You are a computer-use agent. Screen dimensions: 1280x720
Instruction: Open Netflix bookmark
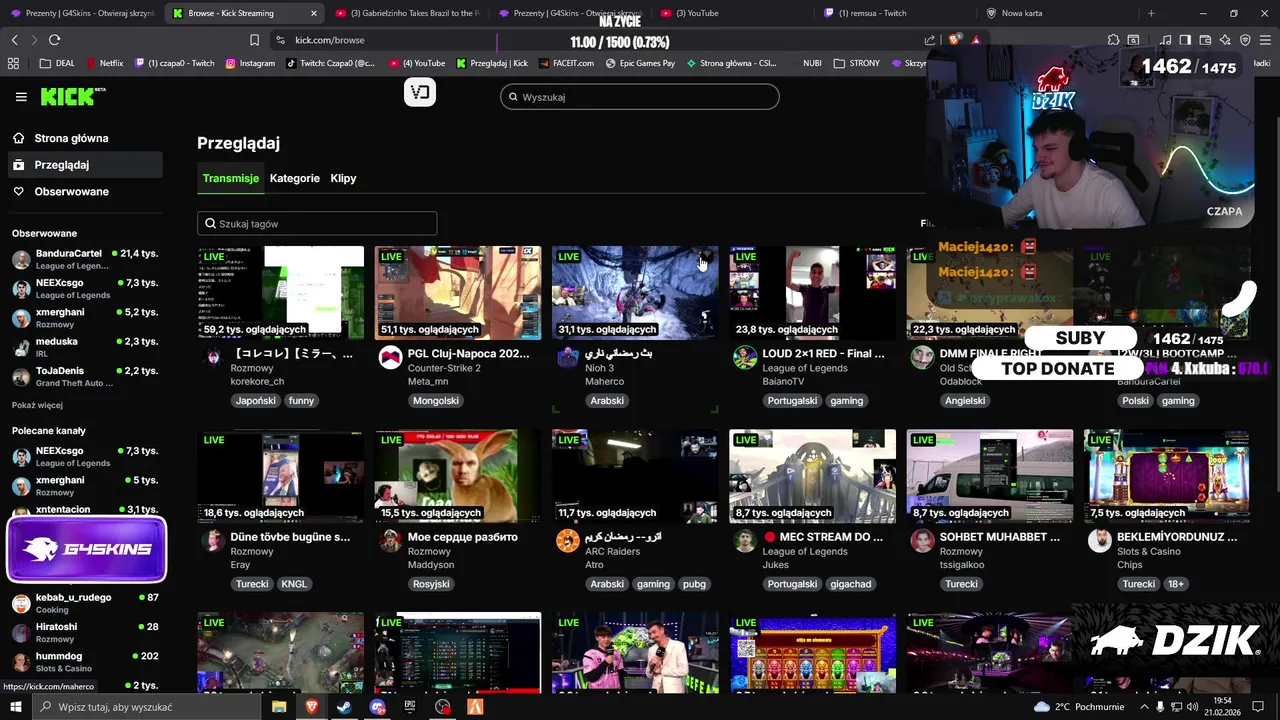point(104,63)
